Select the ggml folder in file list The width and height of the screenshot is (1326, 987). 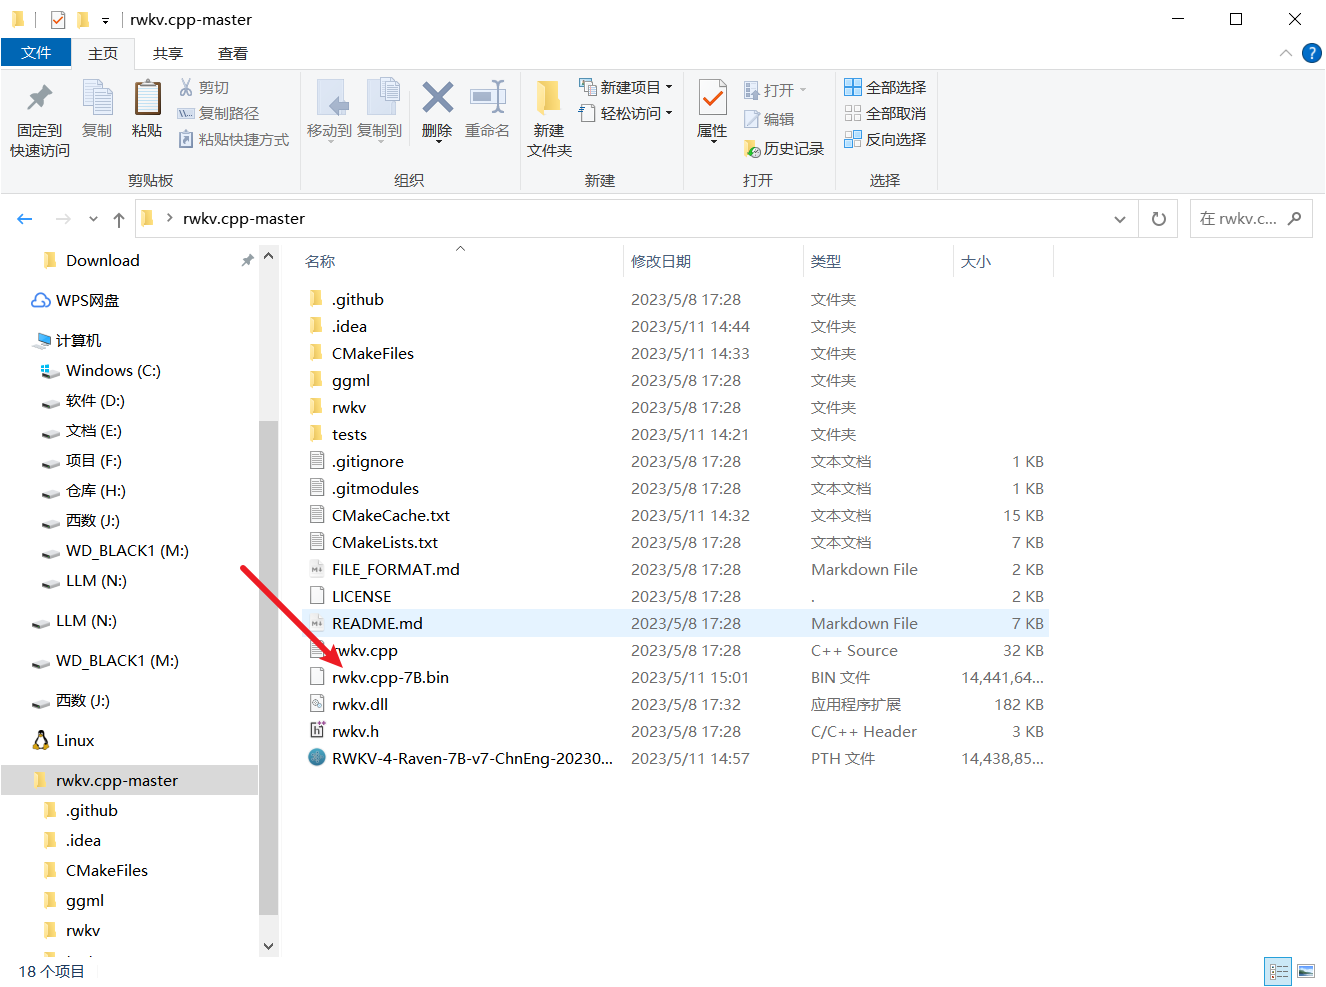click(351, 380)
